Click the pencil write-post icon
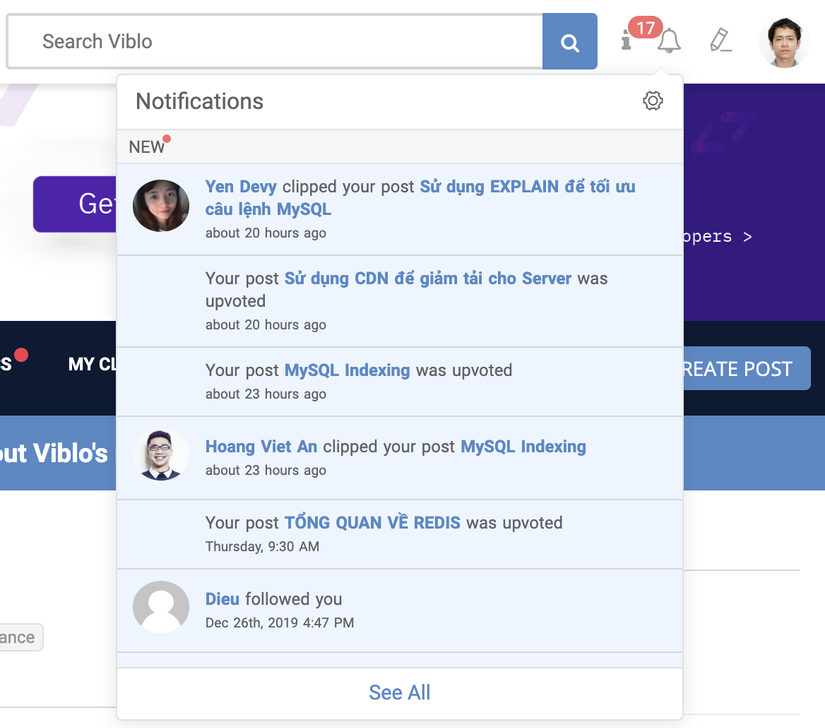The height and width of the screenshot is (728, 825). [x=720, y=40]
